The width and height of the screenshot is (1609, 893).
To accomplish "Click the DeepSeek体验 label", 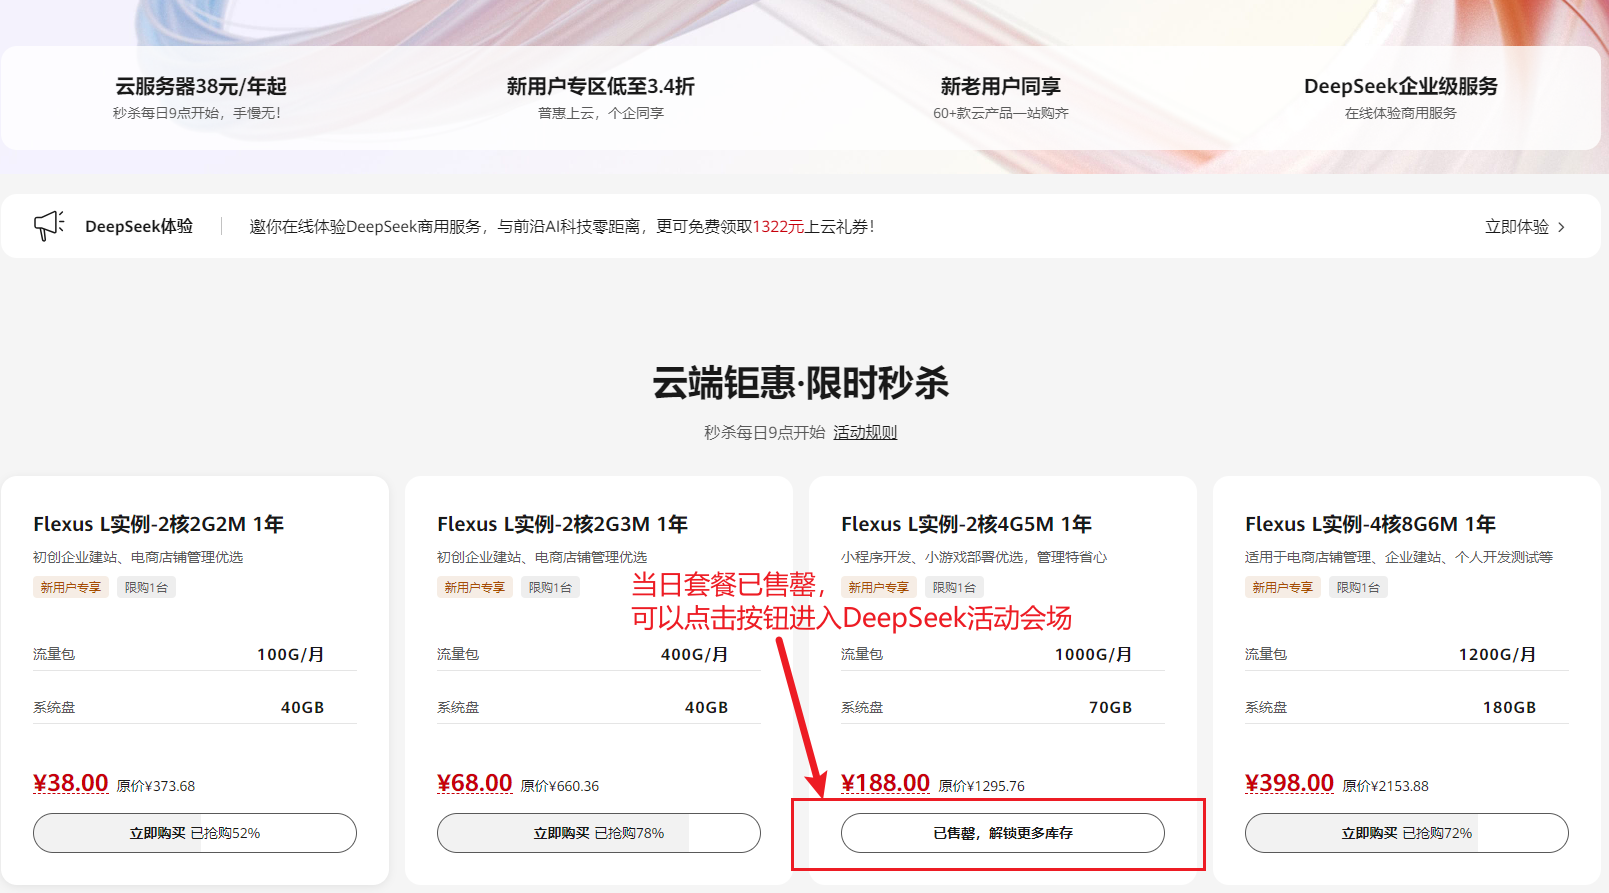I will point(139,226).
